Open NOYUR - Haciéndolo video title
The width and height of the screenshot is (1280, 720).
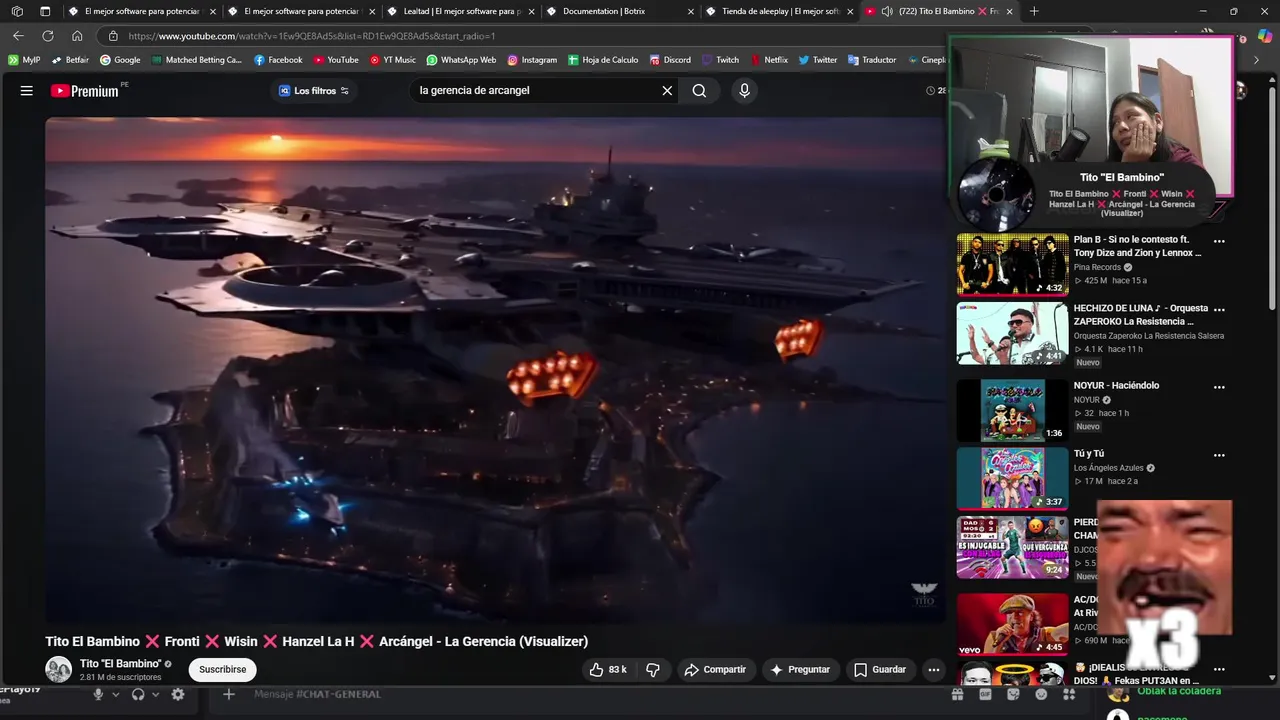click(x=1116, y=385)
